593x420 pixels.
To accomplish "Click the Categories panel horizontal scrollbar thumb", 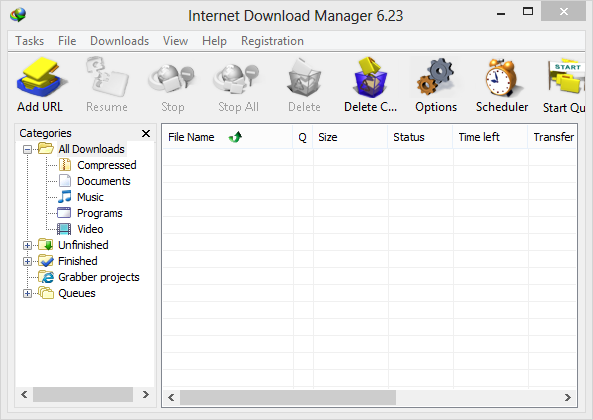I will [x=83, y=395].
